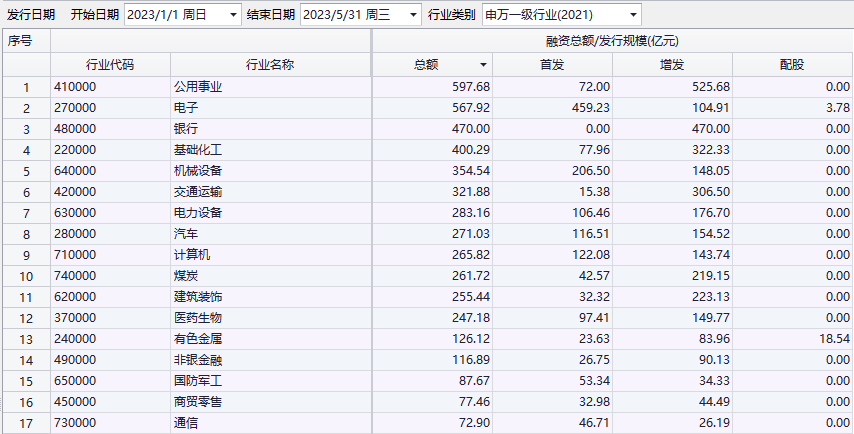Click the 融资总额/发行规模(亿元) group header
This screenshot has height=434, width=854.
pos(612,41)
